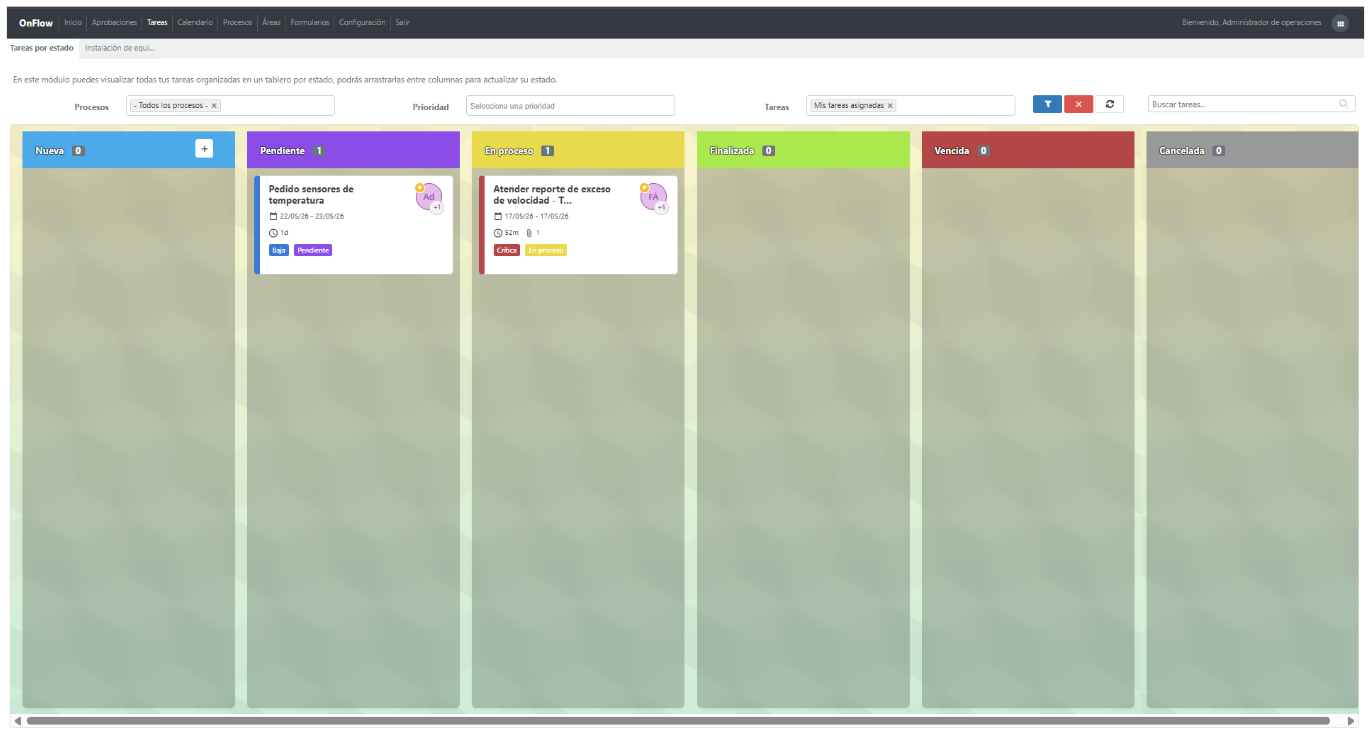Click the clock icon beside '1d'
Screen dimensions: 1369x739
273,233
